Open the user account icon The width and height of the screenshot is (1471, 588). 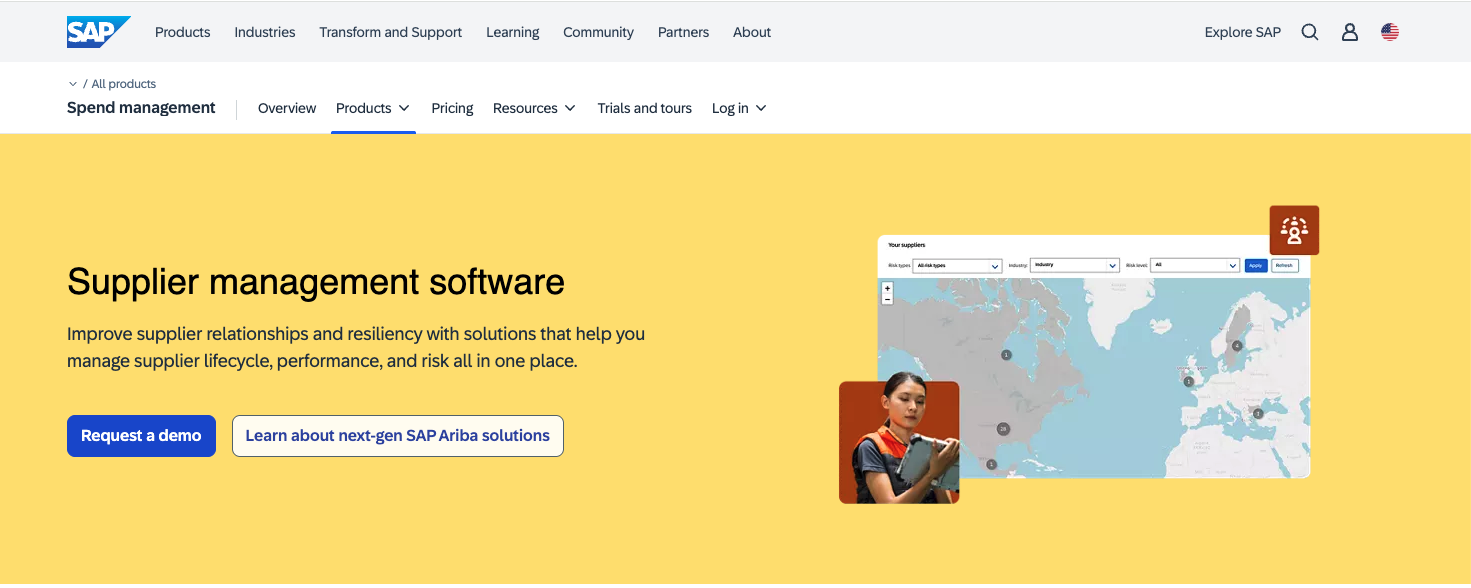pyautogui.click(x=1350, y=32)
